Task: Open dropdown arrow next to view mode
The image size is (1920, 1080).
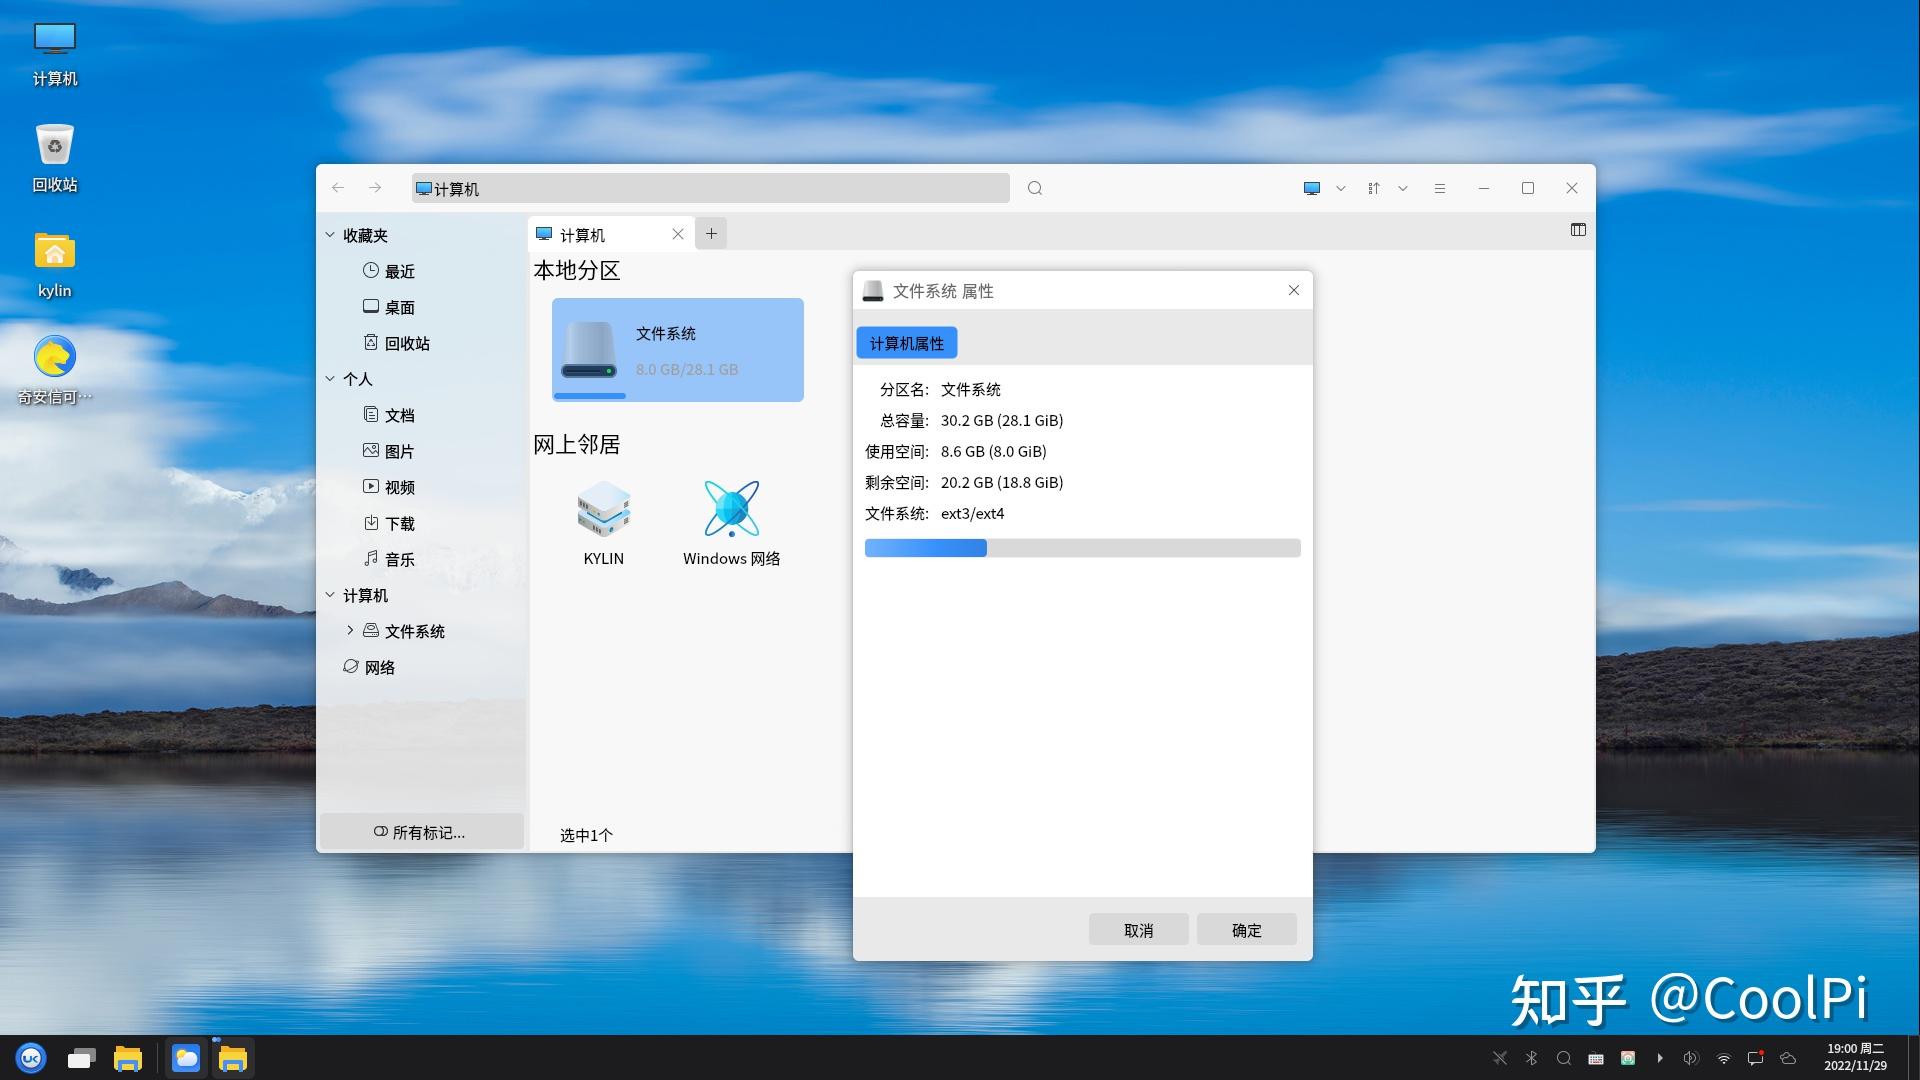Action: point(1341,188)
